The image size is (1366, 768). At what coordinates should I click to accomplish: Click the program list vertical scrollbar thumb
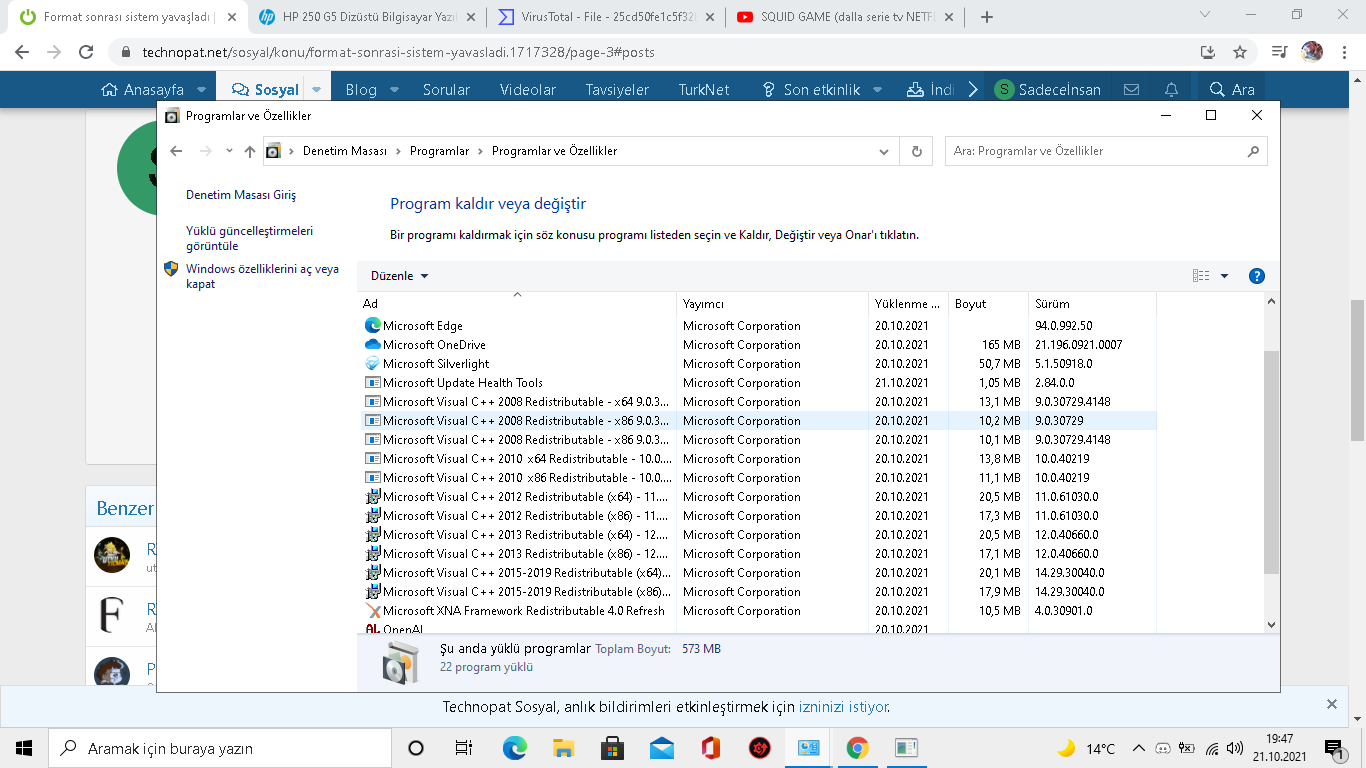[1271, 462]
